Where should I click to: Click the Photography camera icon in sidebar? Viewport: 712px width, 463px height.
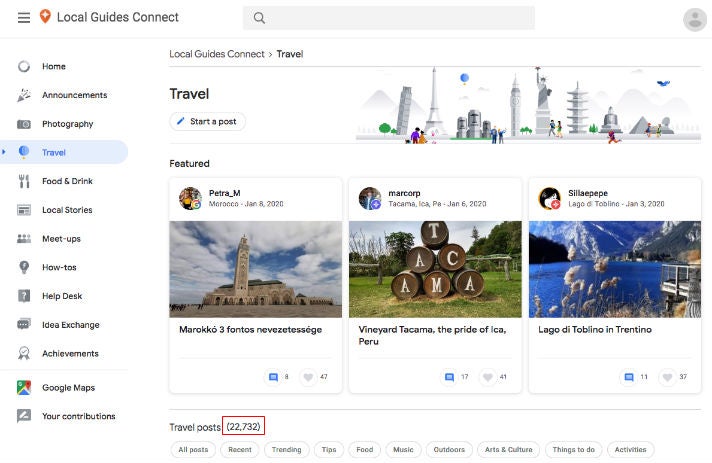tap(24, 124)
